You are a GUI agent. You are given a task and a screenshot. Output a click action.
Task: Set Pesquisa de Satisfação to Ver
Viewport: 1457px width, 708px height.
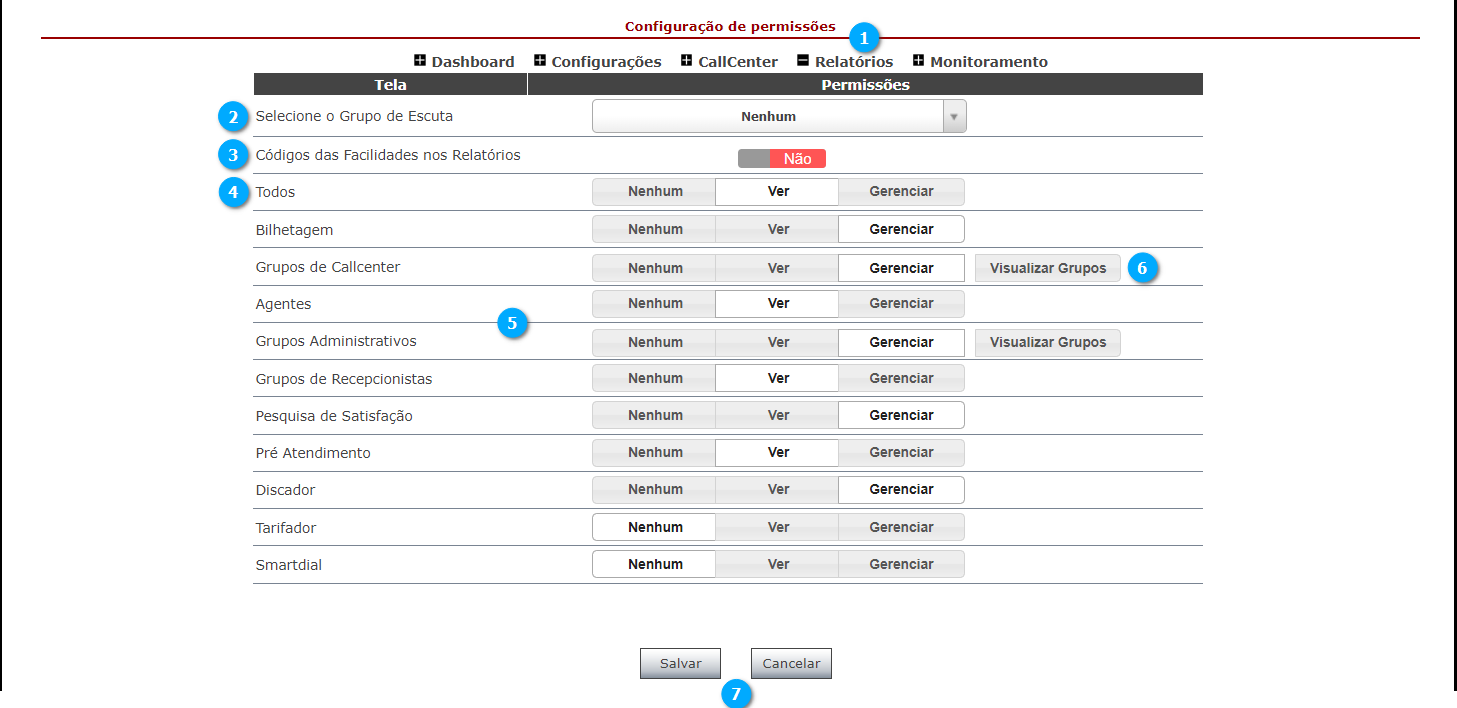coord(778,415)
